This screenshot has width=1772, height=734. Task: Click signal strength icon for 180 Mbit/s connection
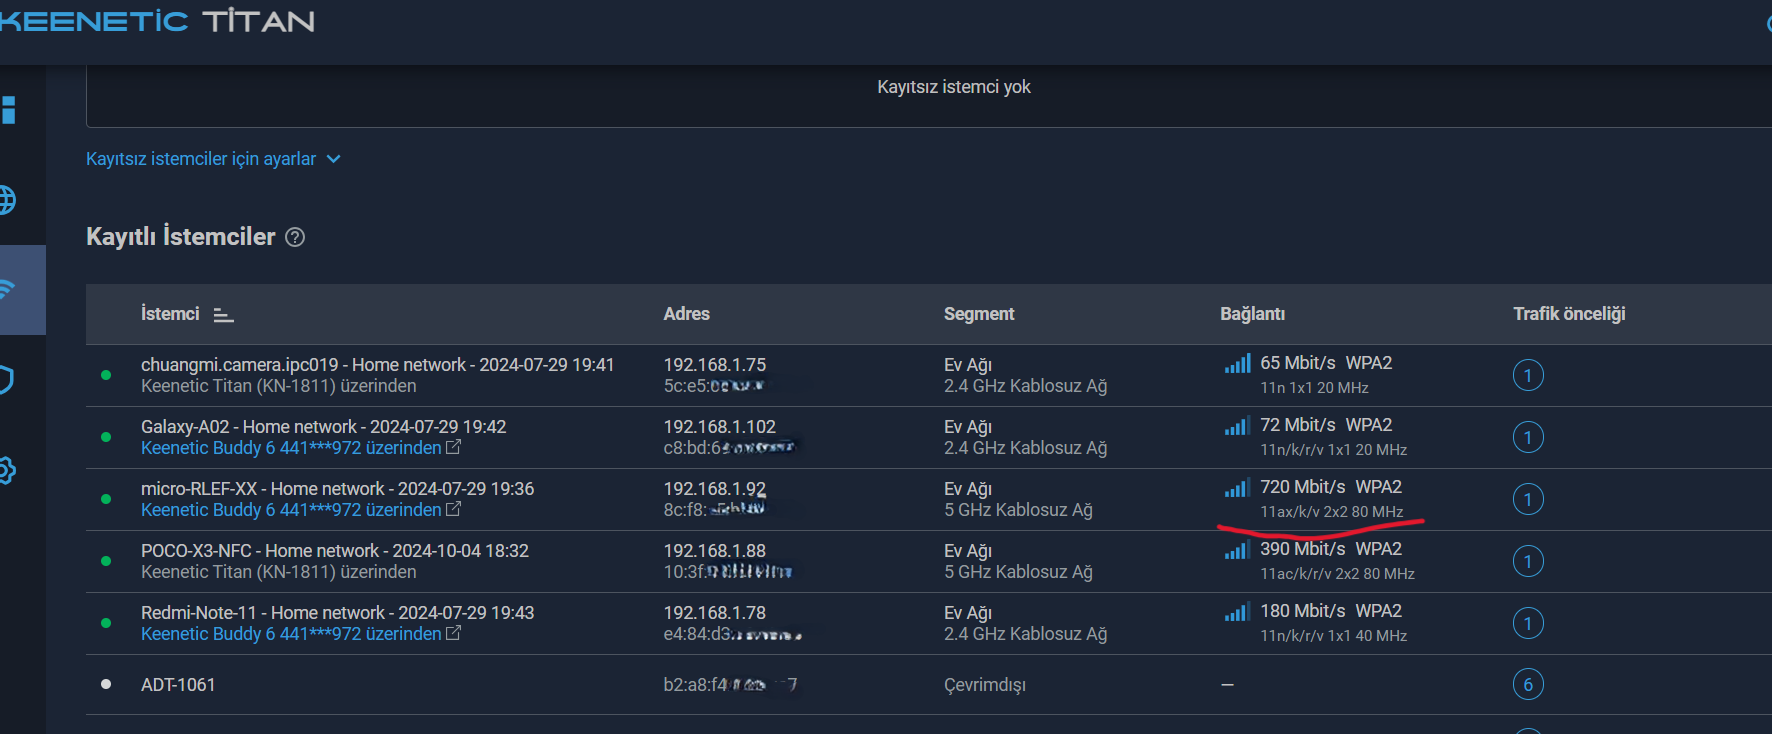tap(1237, 612)
